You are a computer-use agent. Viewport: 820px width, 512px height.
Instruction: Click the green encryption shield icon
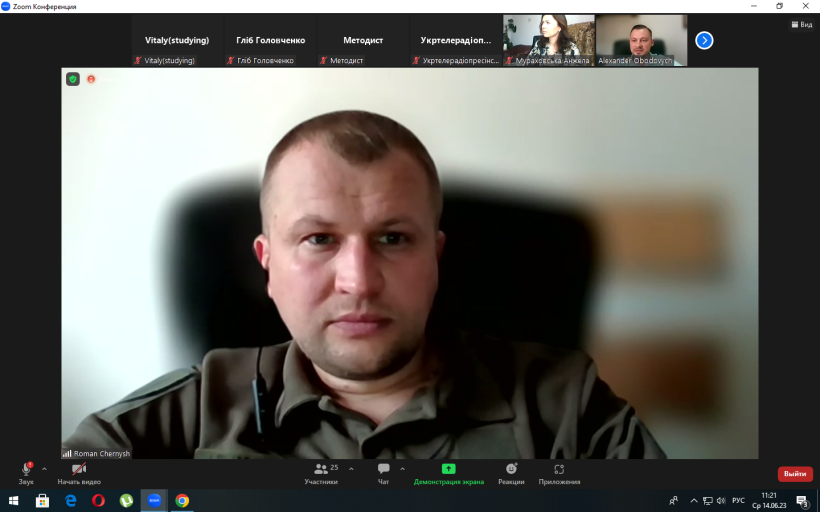(x=73, y=79)
